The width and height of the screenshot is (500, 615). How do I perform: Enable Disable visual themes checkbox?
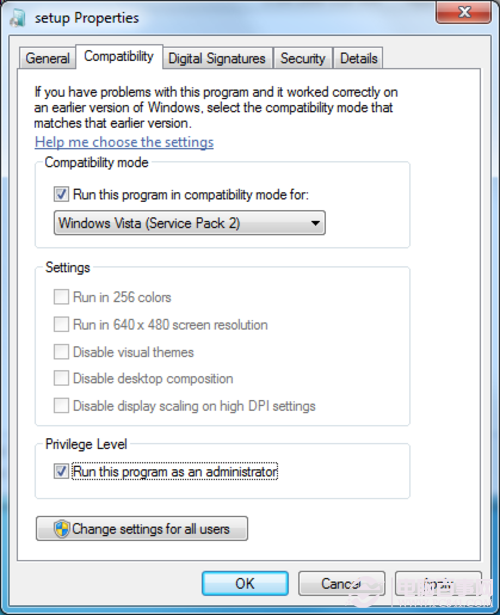[61, 352]
